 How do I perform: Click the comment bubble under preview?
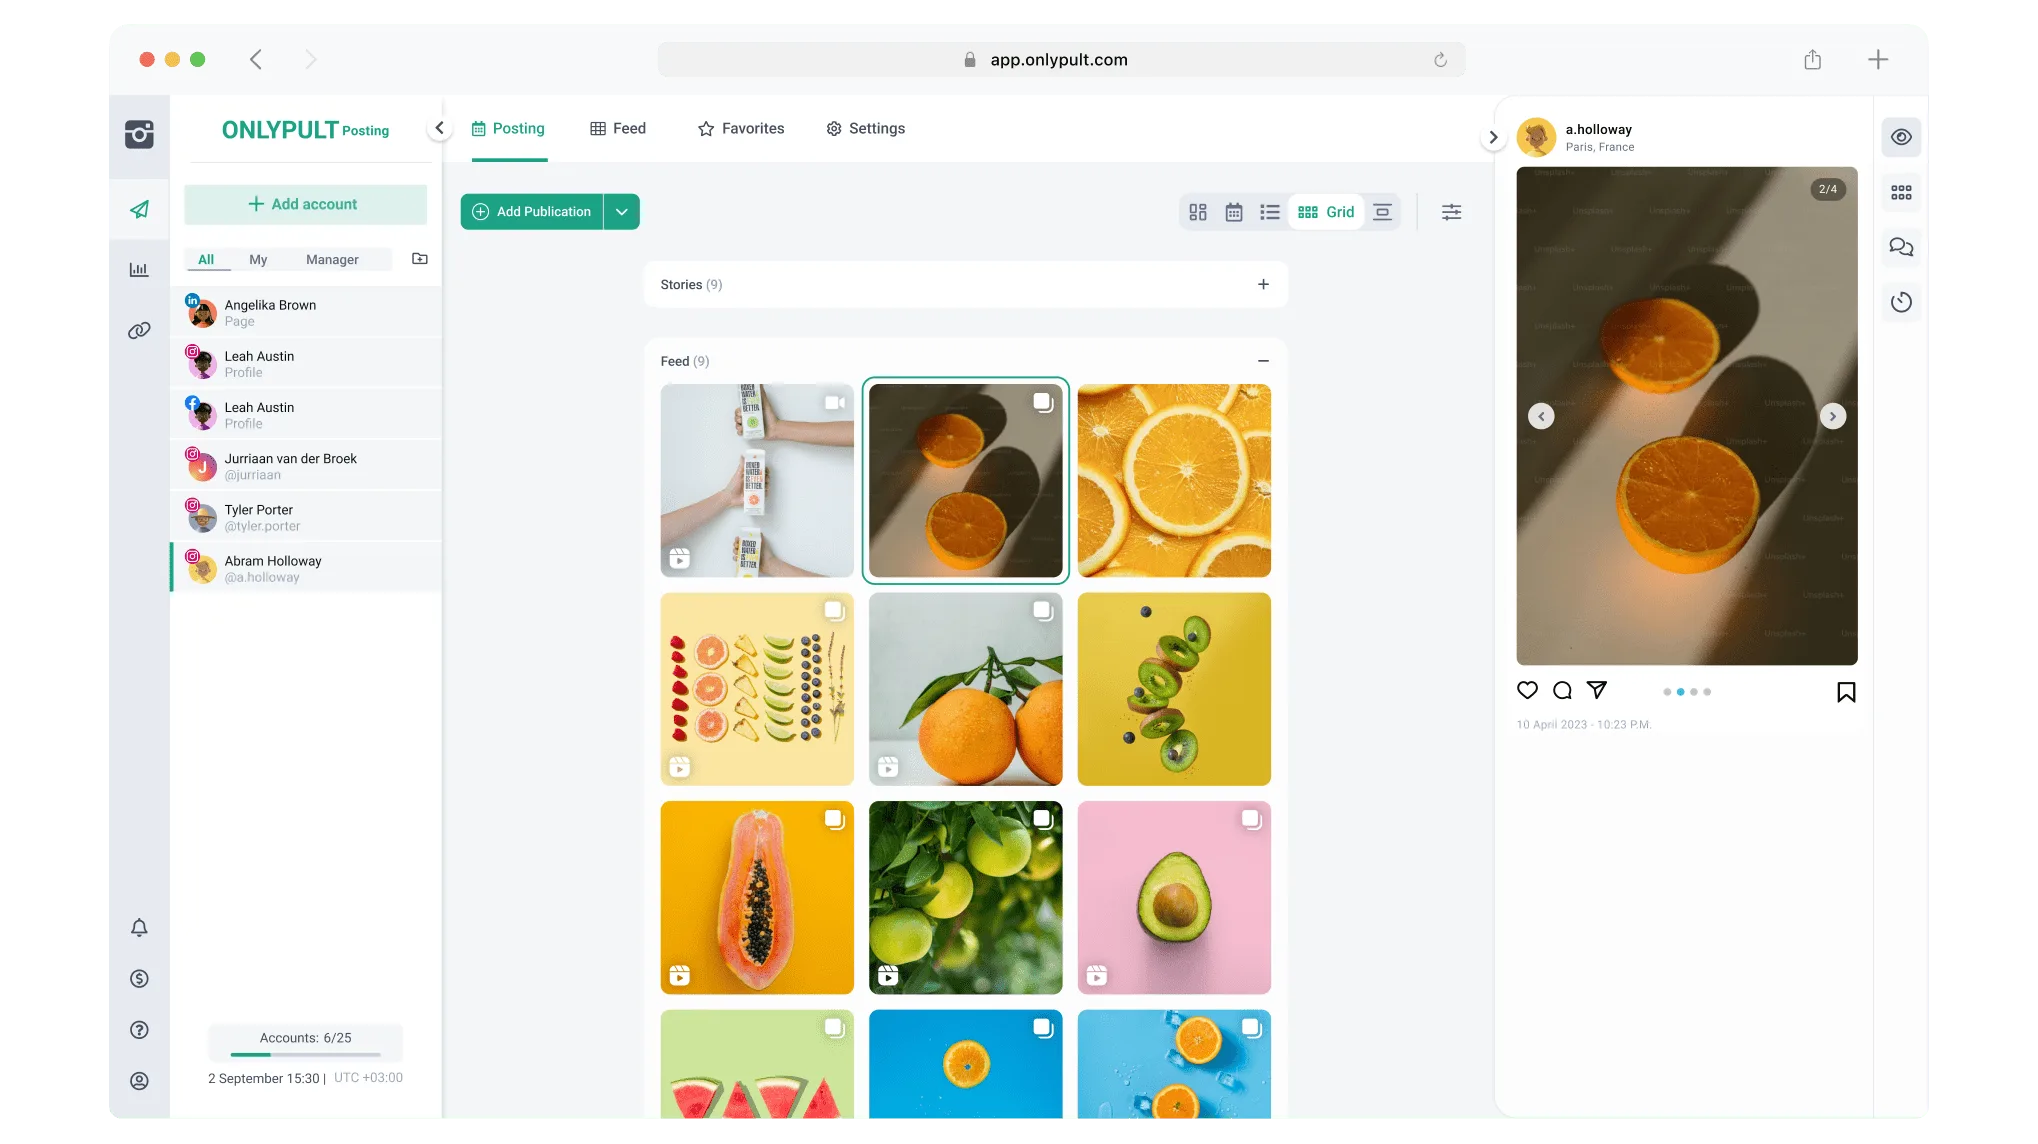(1562, 690)
